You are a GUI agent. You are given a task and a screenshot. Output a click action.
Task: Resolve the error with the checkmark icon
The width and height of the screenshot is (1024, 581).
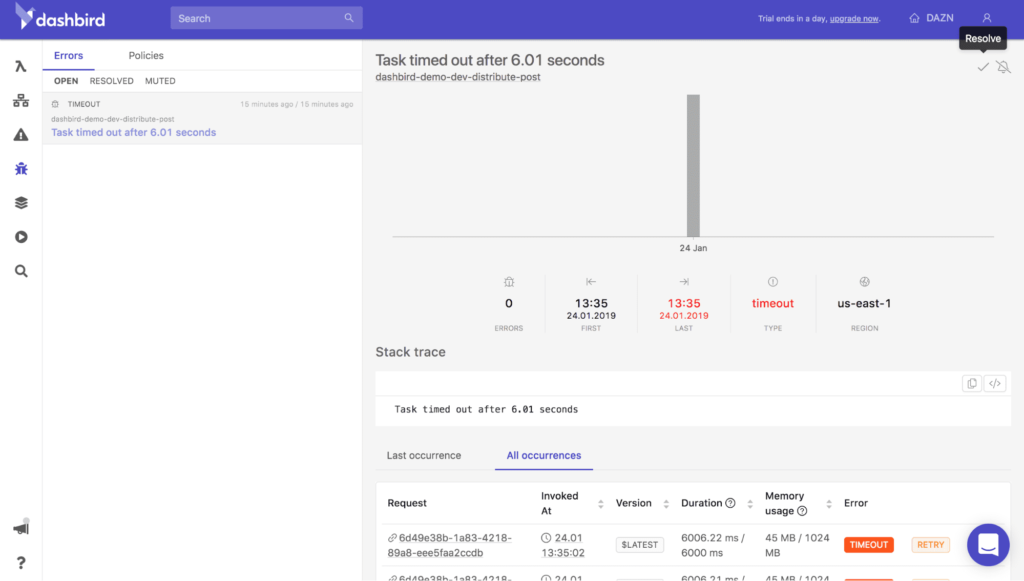click(x=982, y=66)
